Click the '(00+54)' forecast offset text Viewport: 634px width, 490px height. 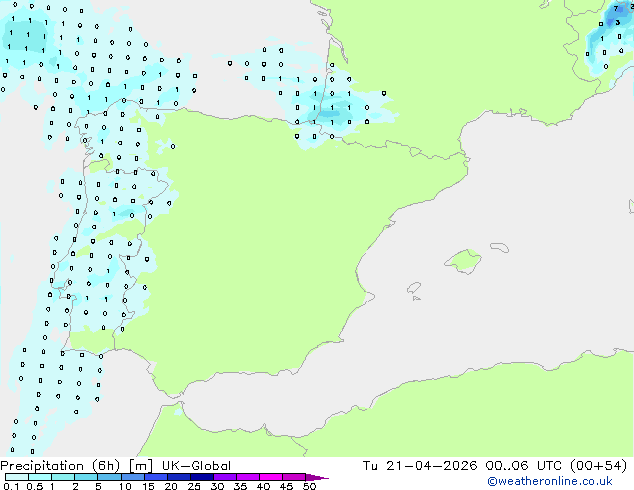click(598, 466)
